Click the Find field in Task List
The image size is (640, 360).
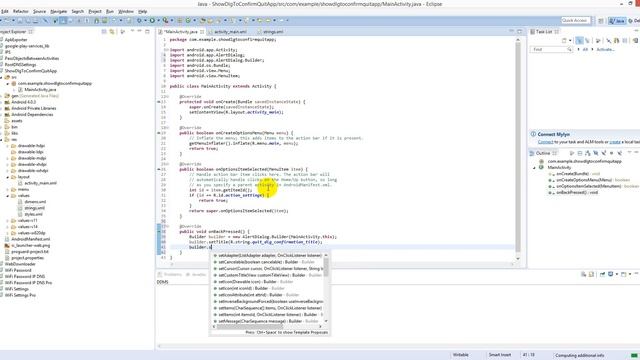pos(551,49)
